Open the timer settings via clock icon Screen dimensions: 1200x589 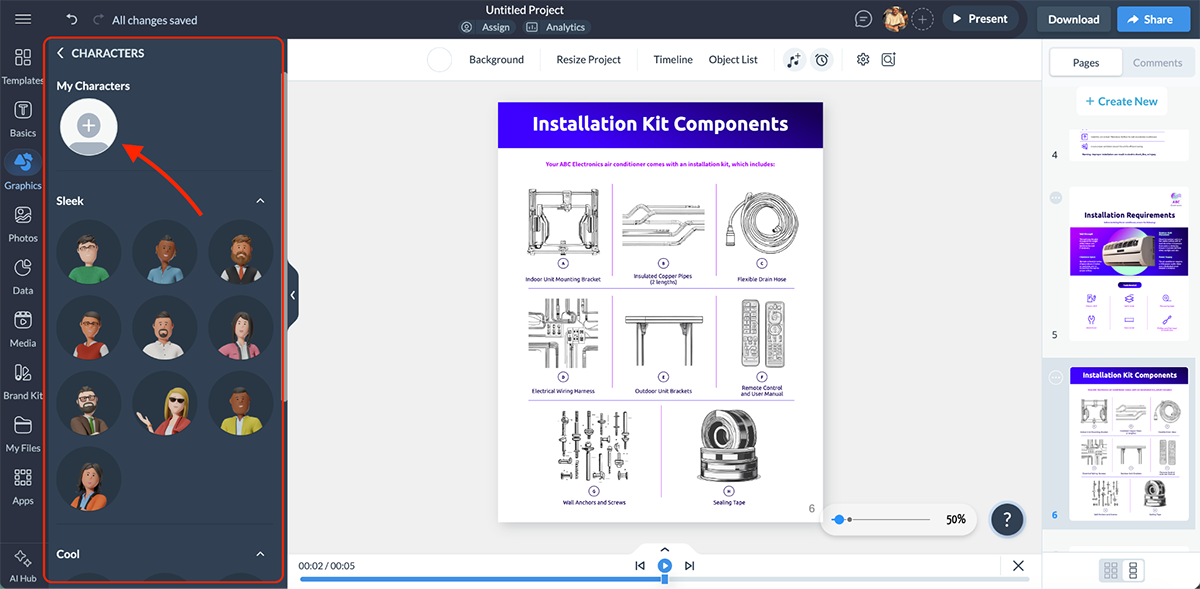[822, 60]
